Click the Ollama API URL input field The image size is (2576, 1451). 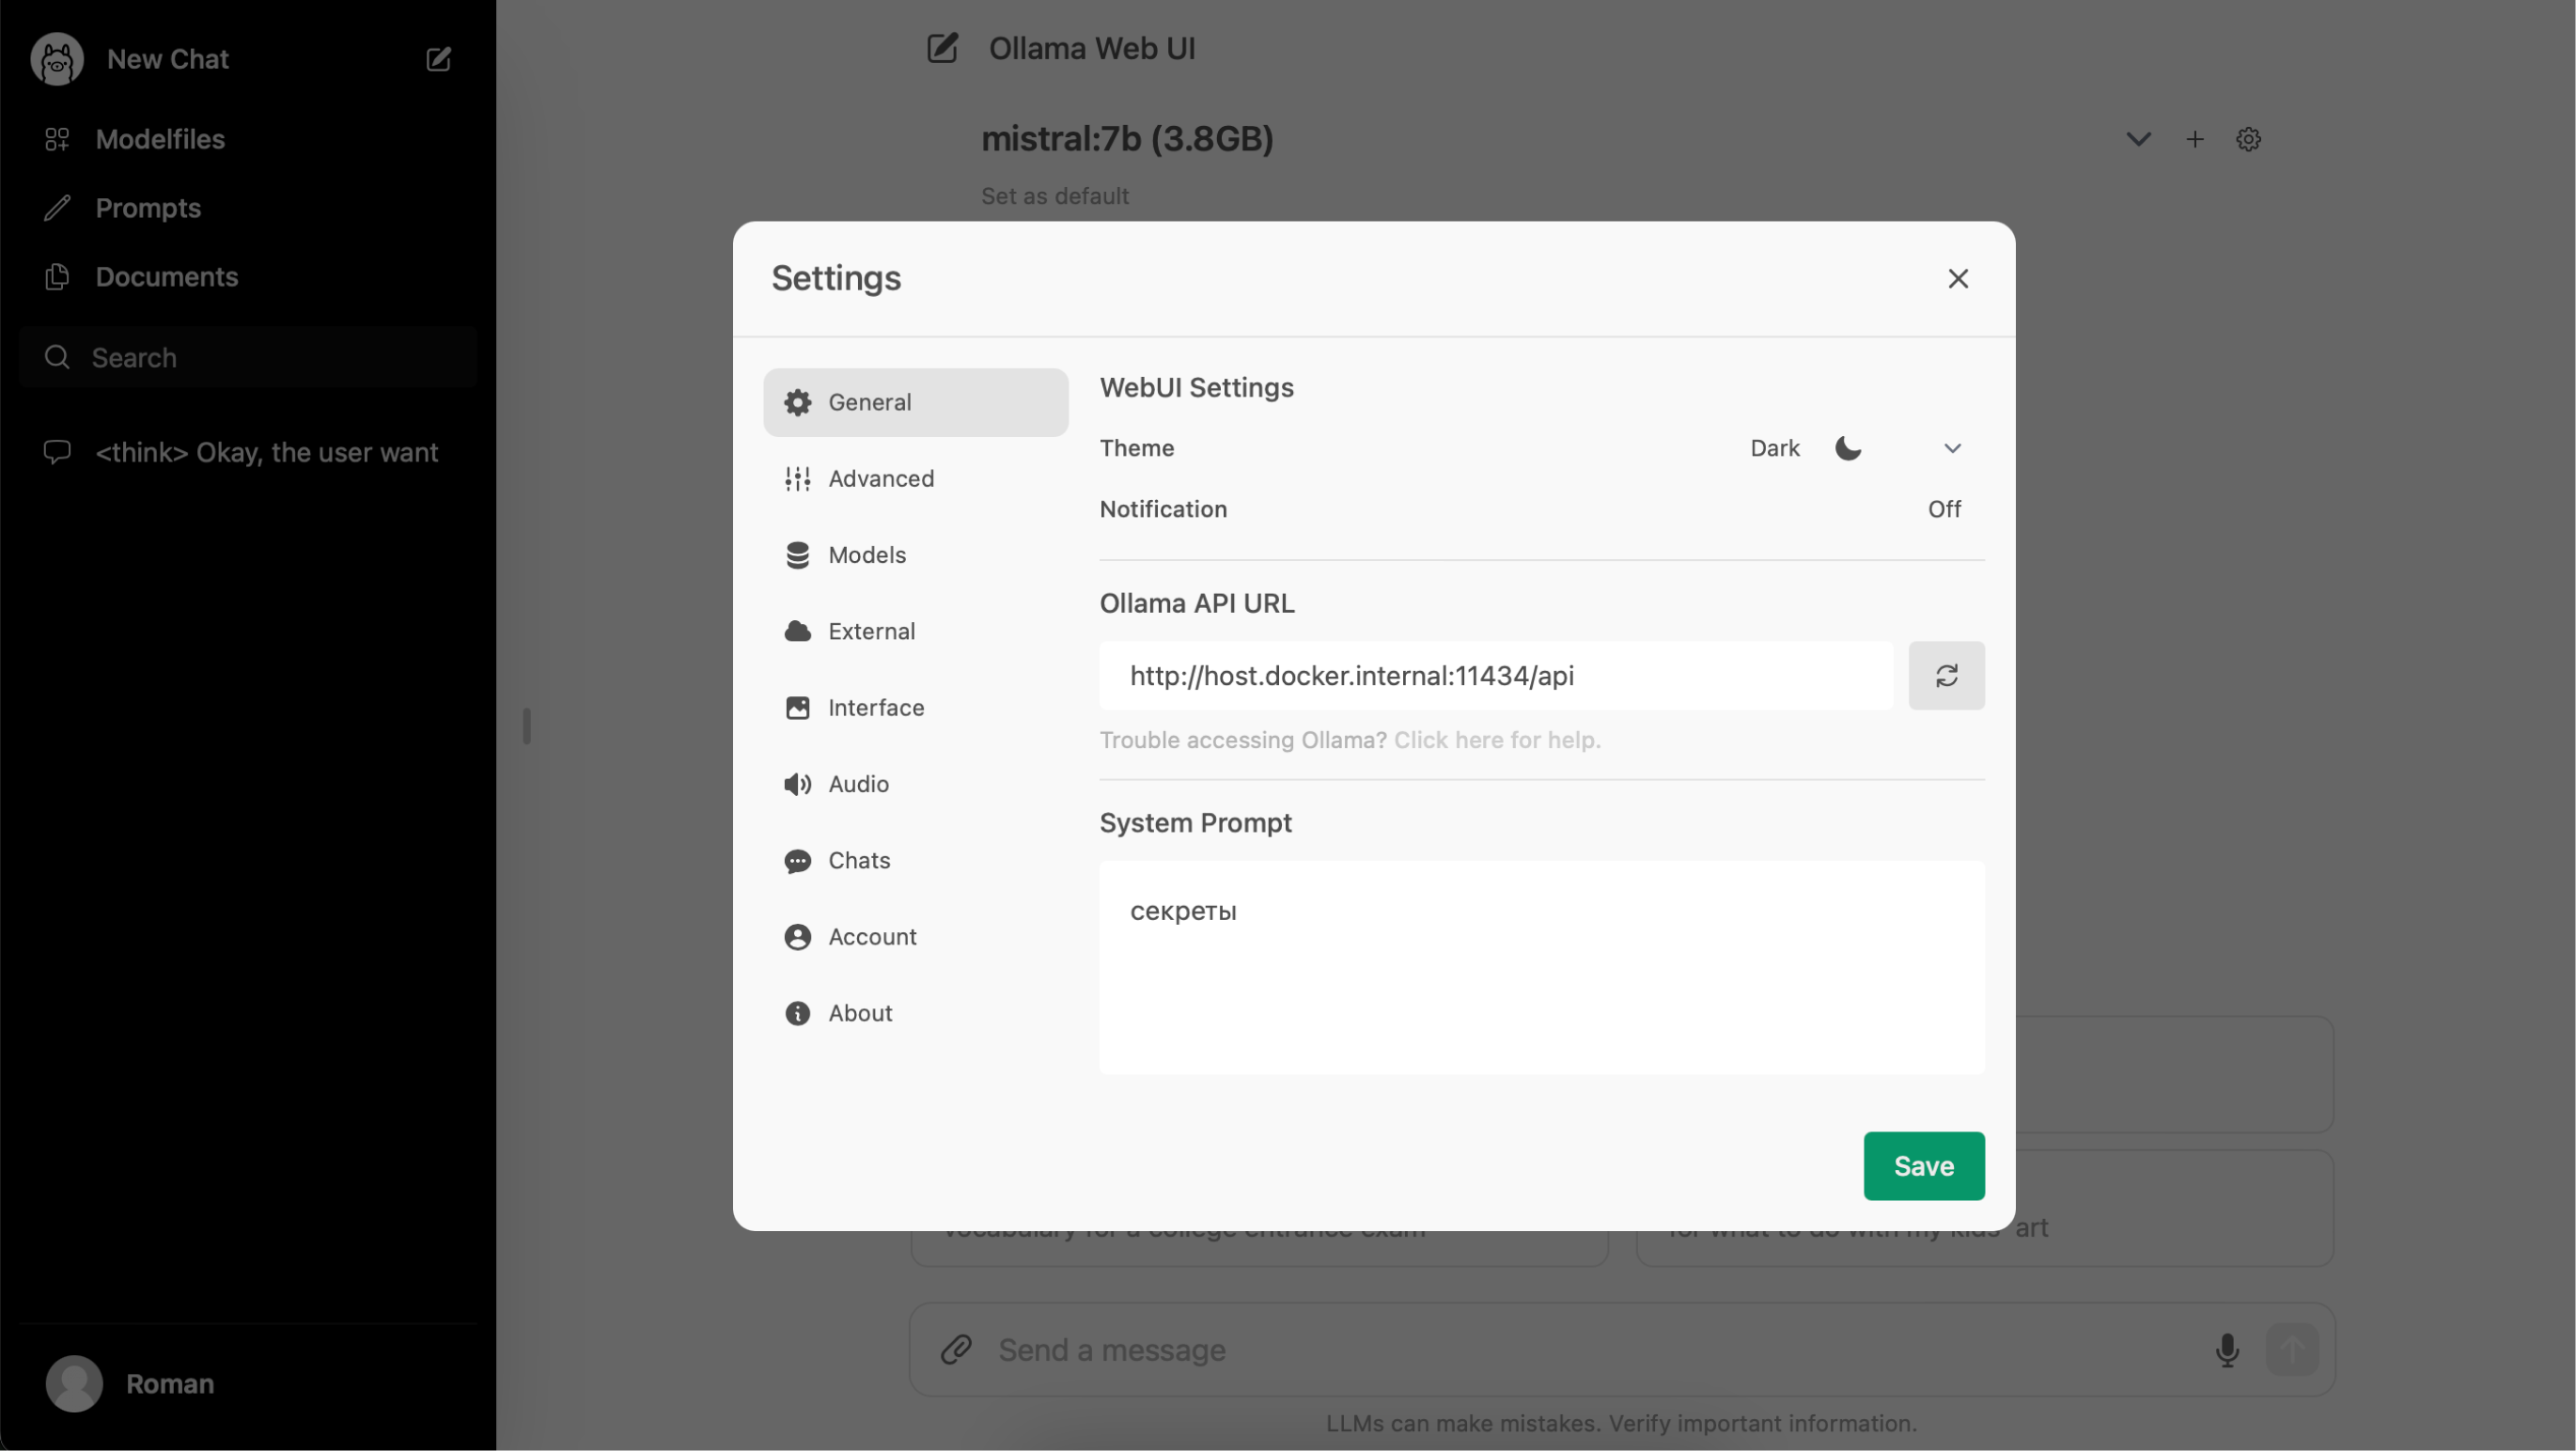click(x=1496, y=676)
